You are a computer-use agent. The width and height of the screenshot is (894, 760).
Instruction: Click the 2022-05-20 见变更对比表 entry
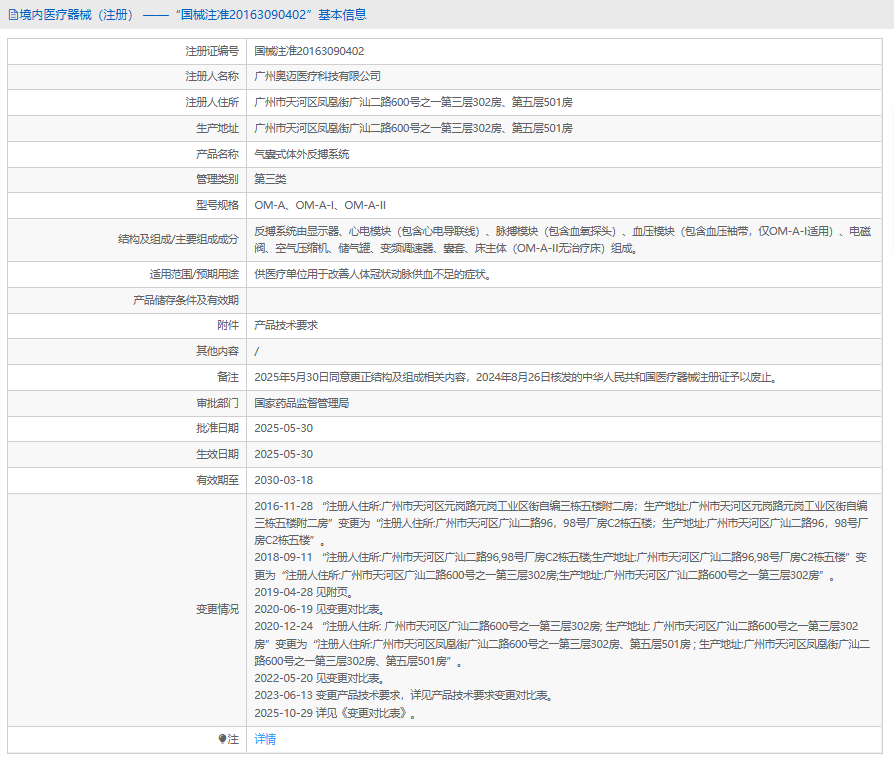320,678
